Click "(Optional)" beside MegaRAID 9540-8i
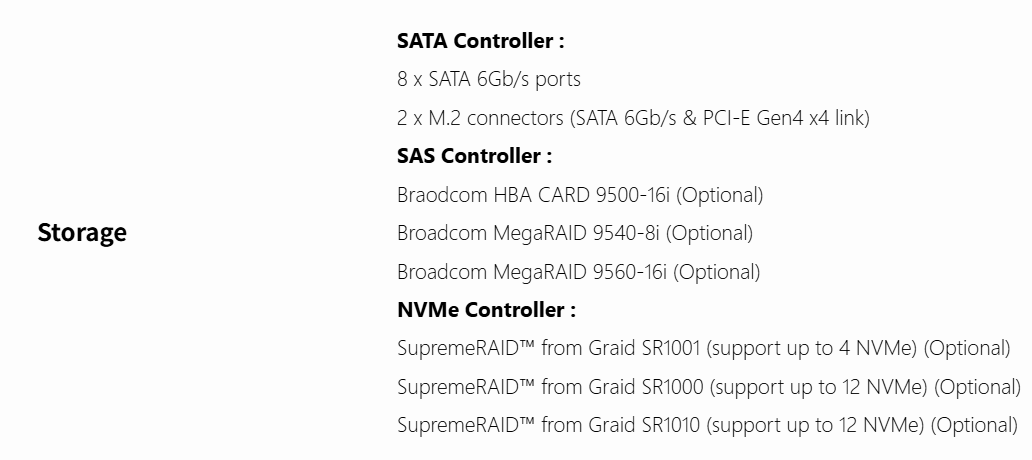This screenshot has height=460, width=1032. [x=709, y=233]
